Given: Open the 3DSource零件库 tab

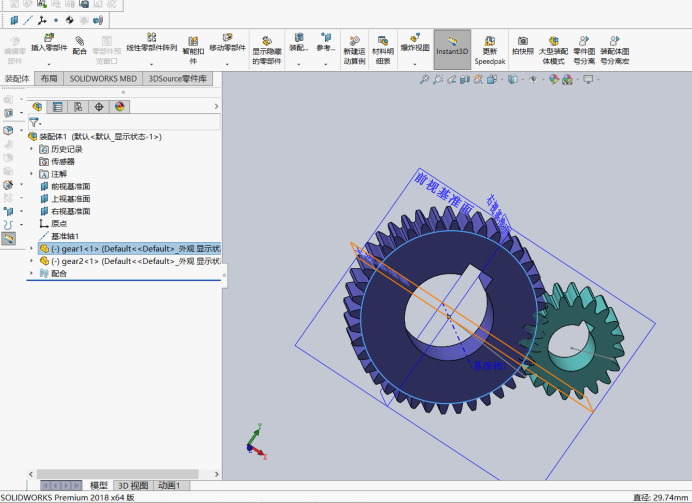Looking at the screenshot, I should [177, 79].
